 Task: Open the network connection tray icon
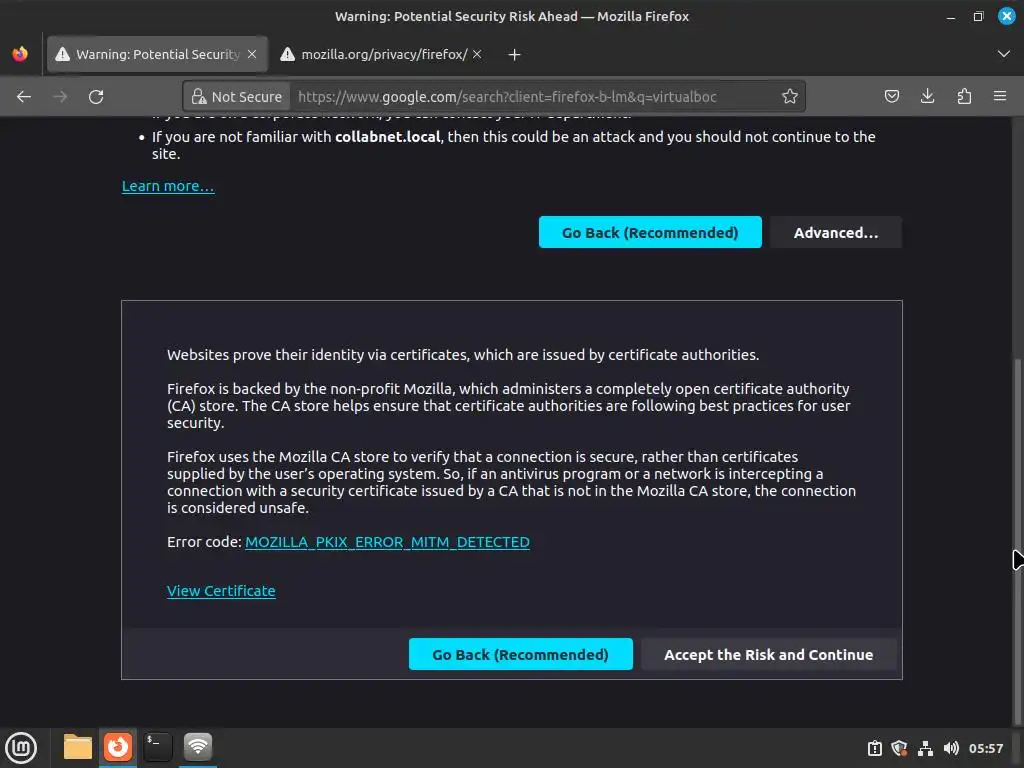click(x=925, y=748)
